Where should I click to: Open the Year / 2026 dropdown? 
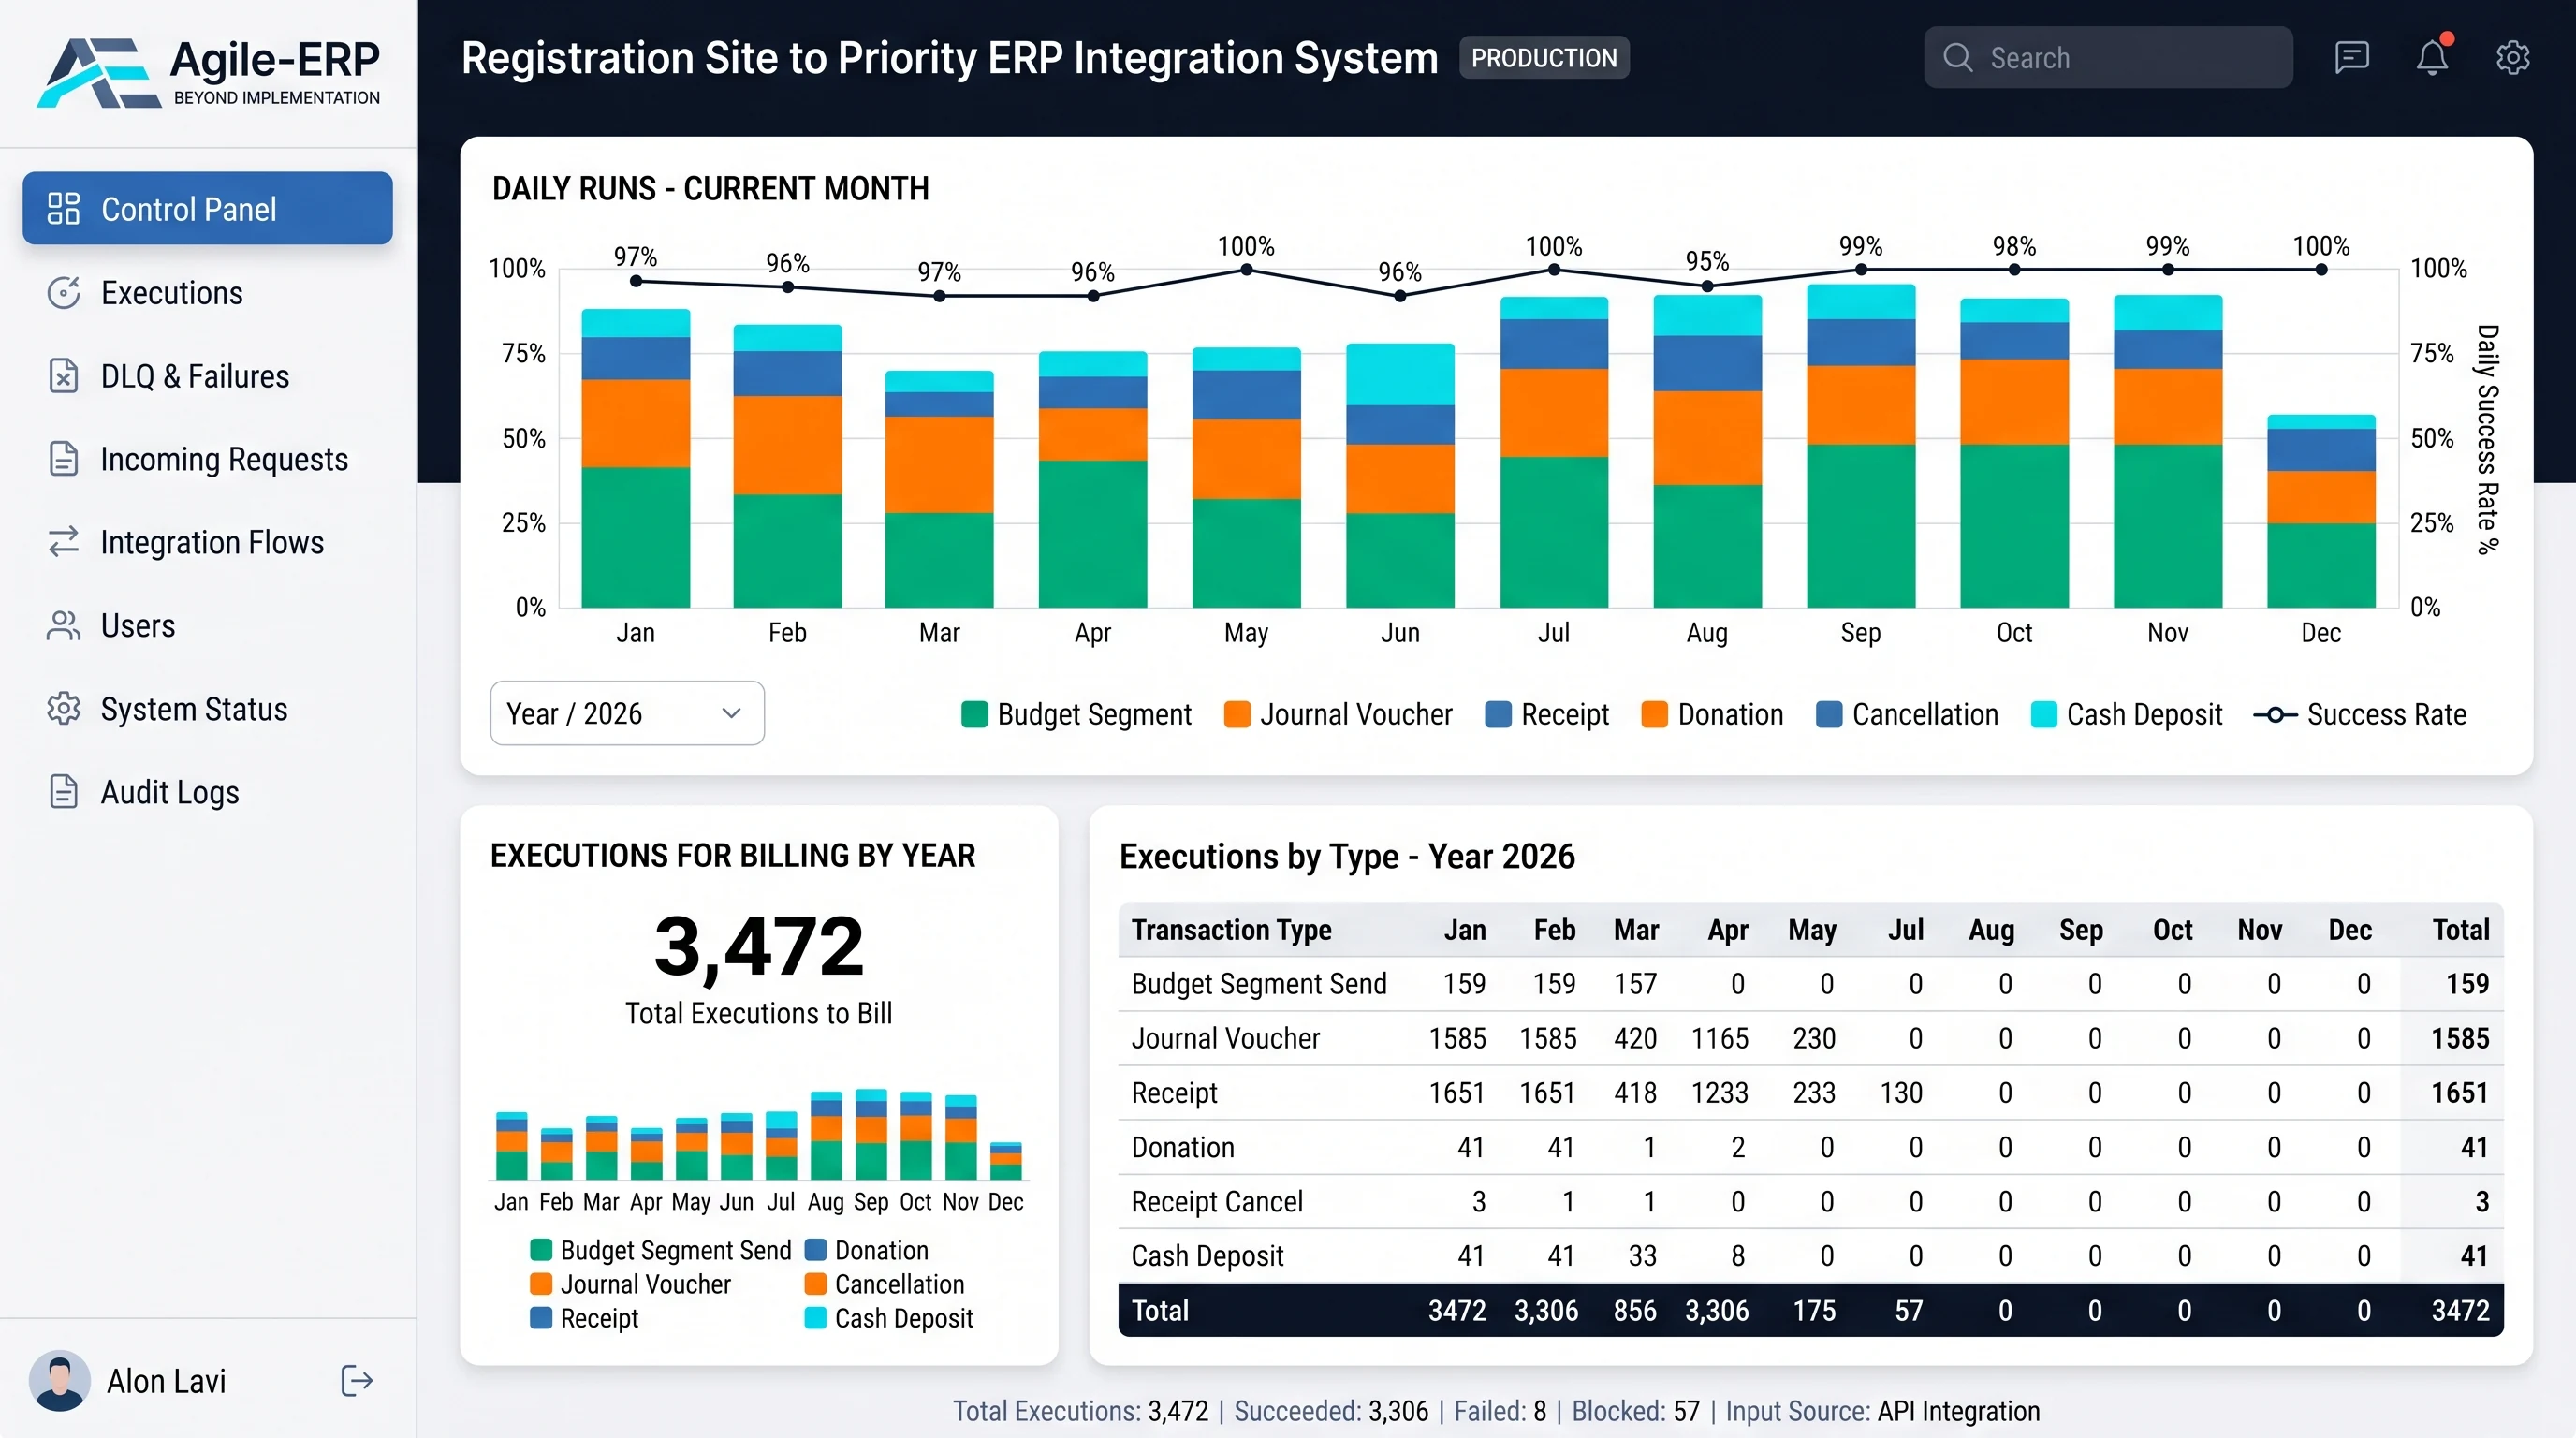point(627,713)
